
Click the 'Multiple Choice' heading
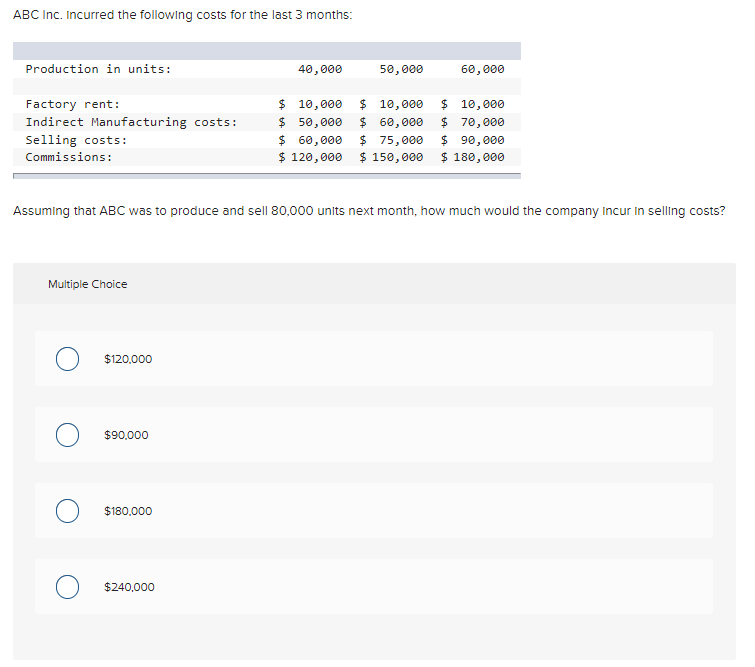click(88, 284)
